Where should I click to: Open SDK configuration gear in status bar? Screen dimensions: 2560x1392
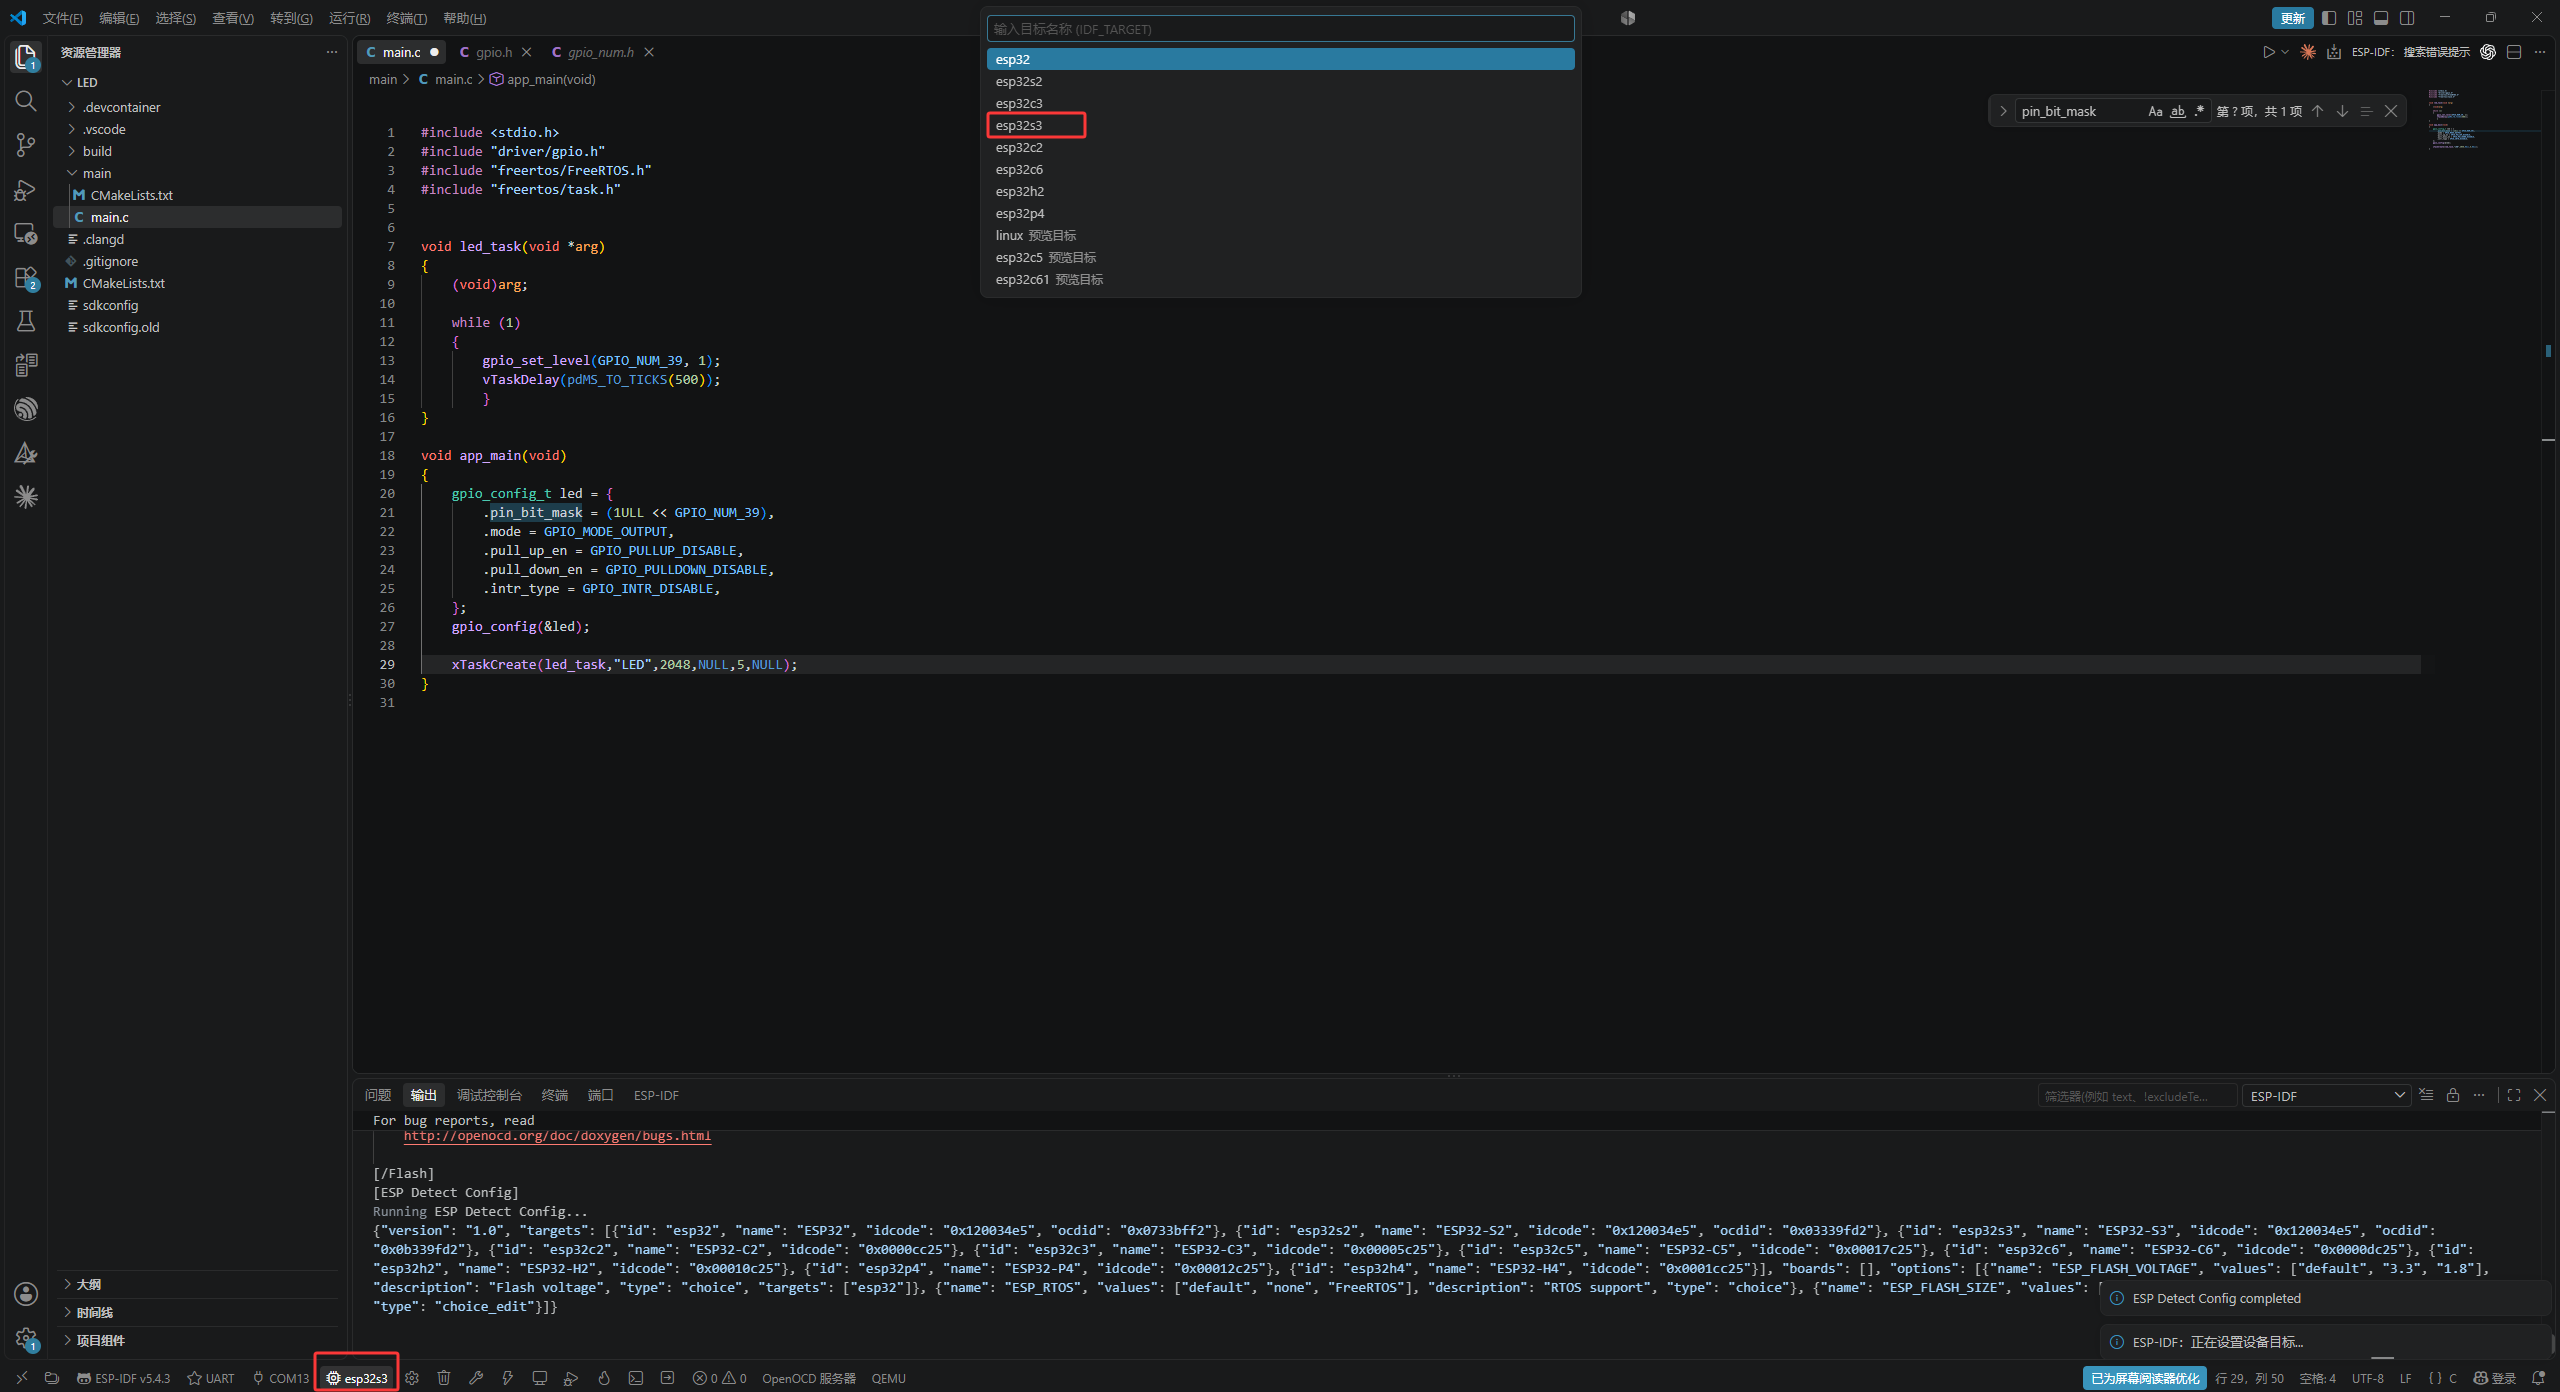412,1378
